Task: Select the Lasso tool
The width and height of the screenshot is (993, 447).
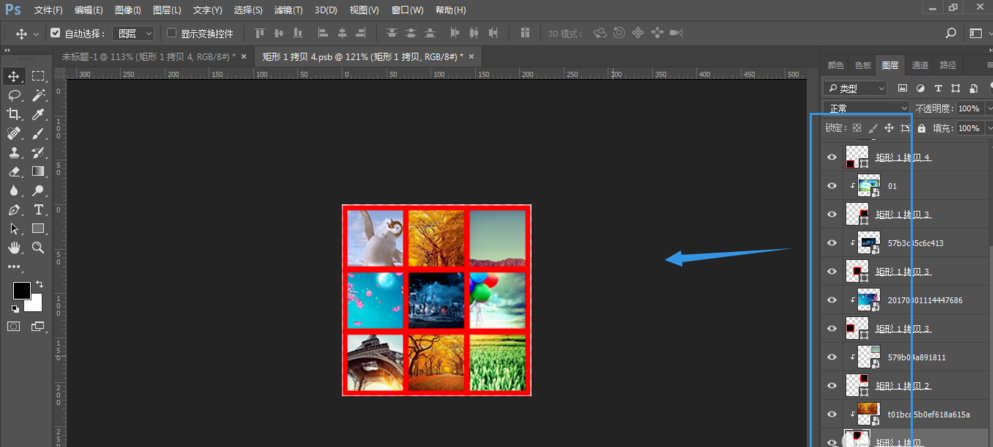Action: tap(14, 96)
